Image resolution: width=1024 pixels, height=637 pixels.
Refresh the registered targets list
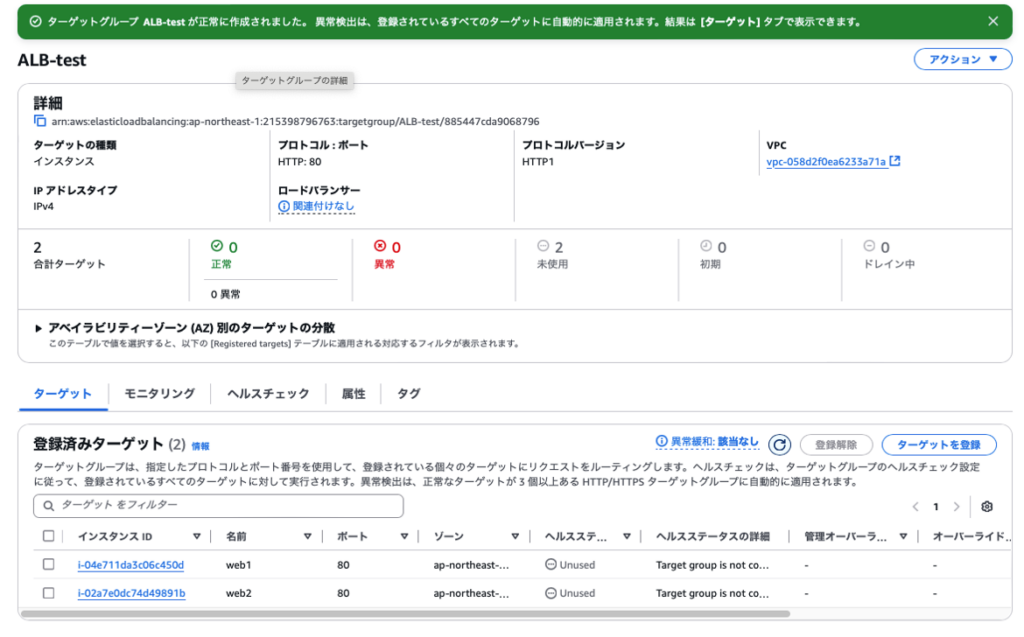[x=779, y=445]
